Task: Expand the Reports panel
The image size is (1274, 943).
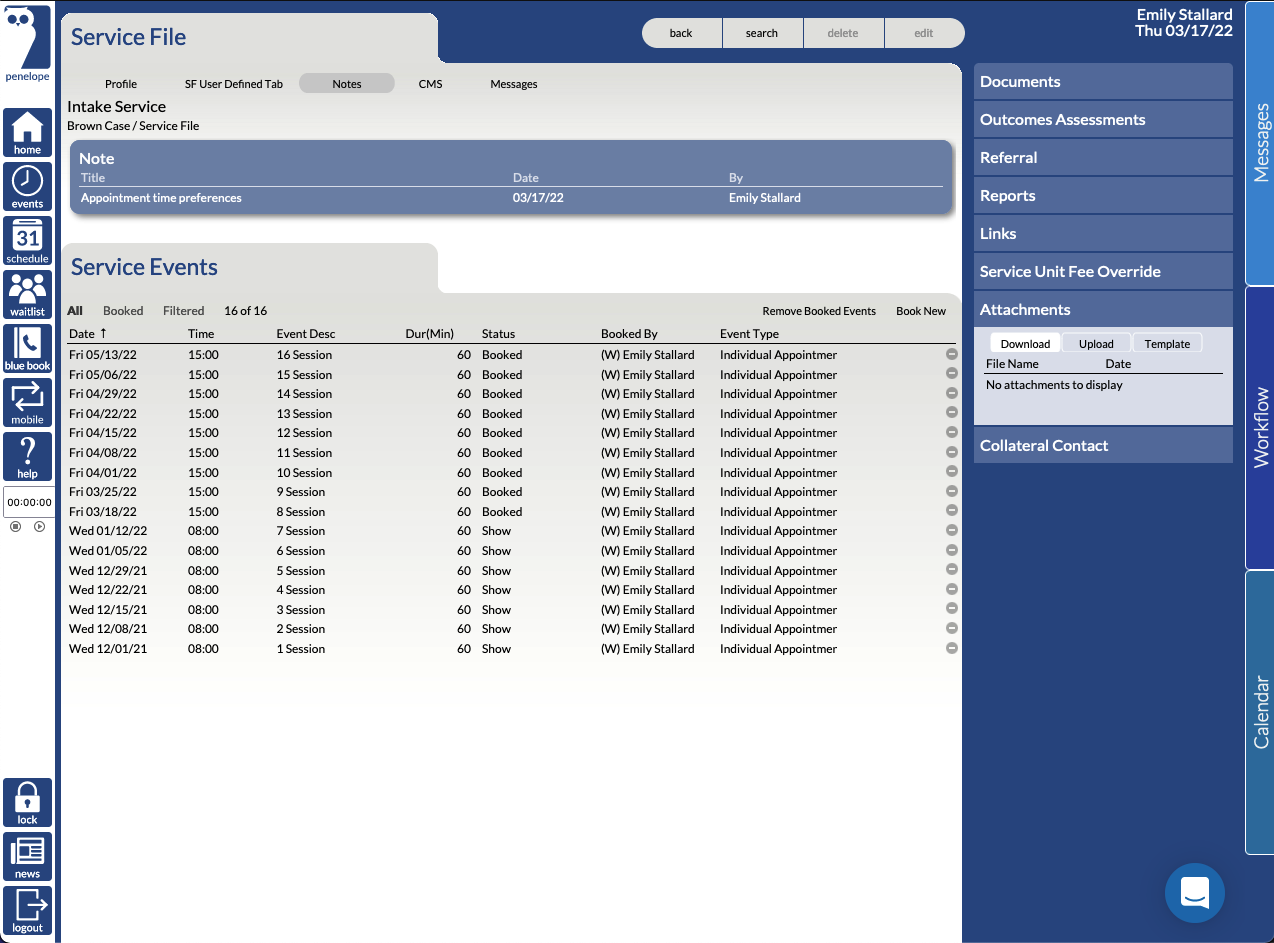Action: [x=1103, y=196]
